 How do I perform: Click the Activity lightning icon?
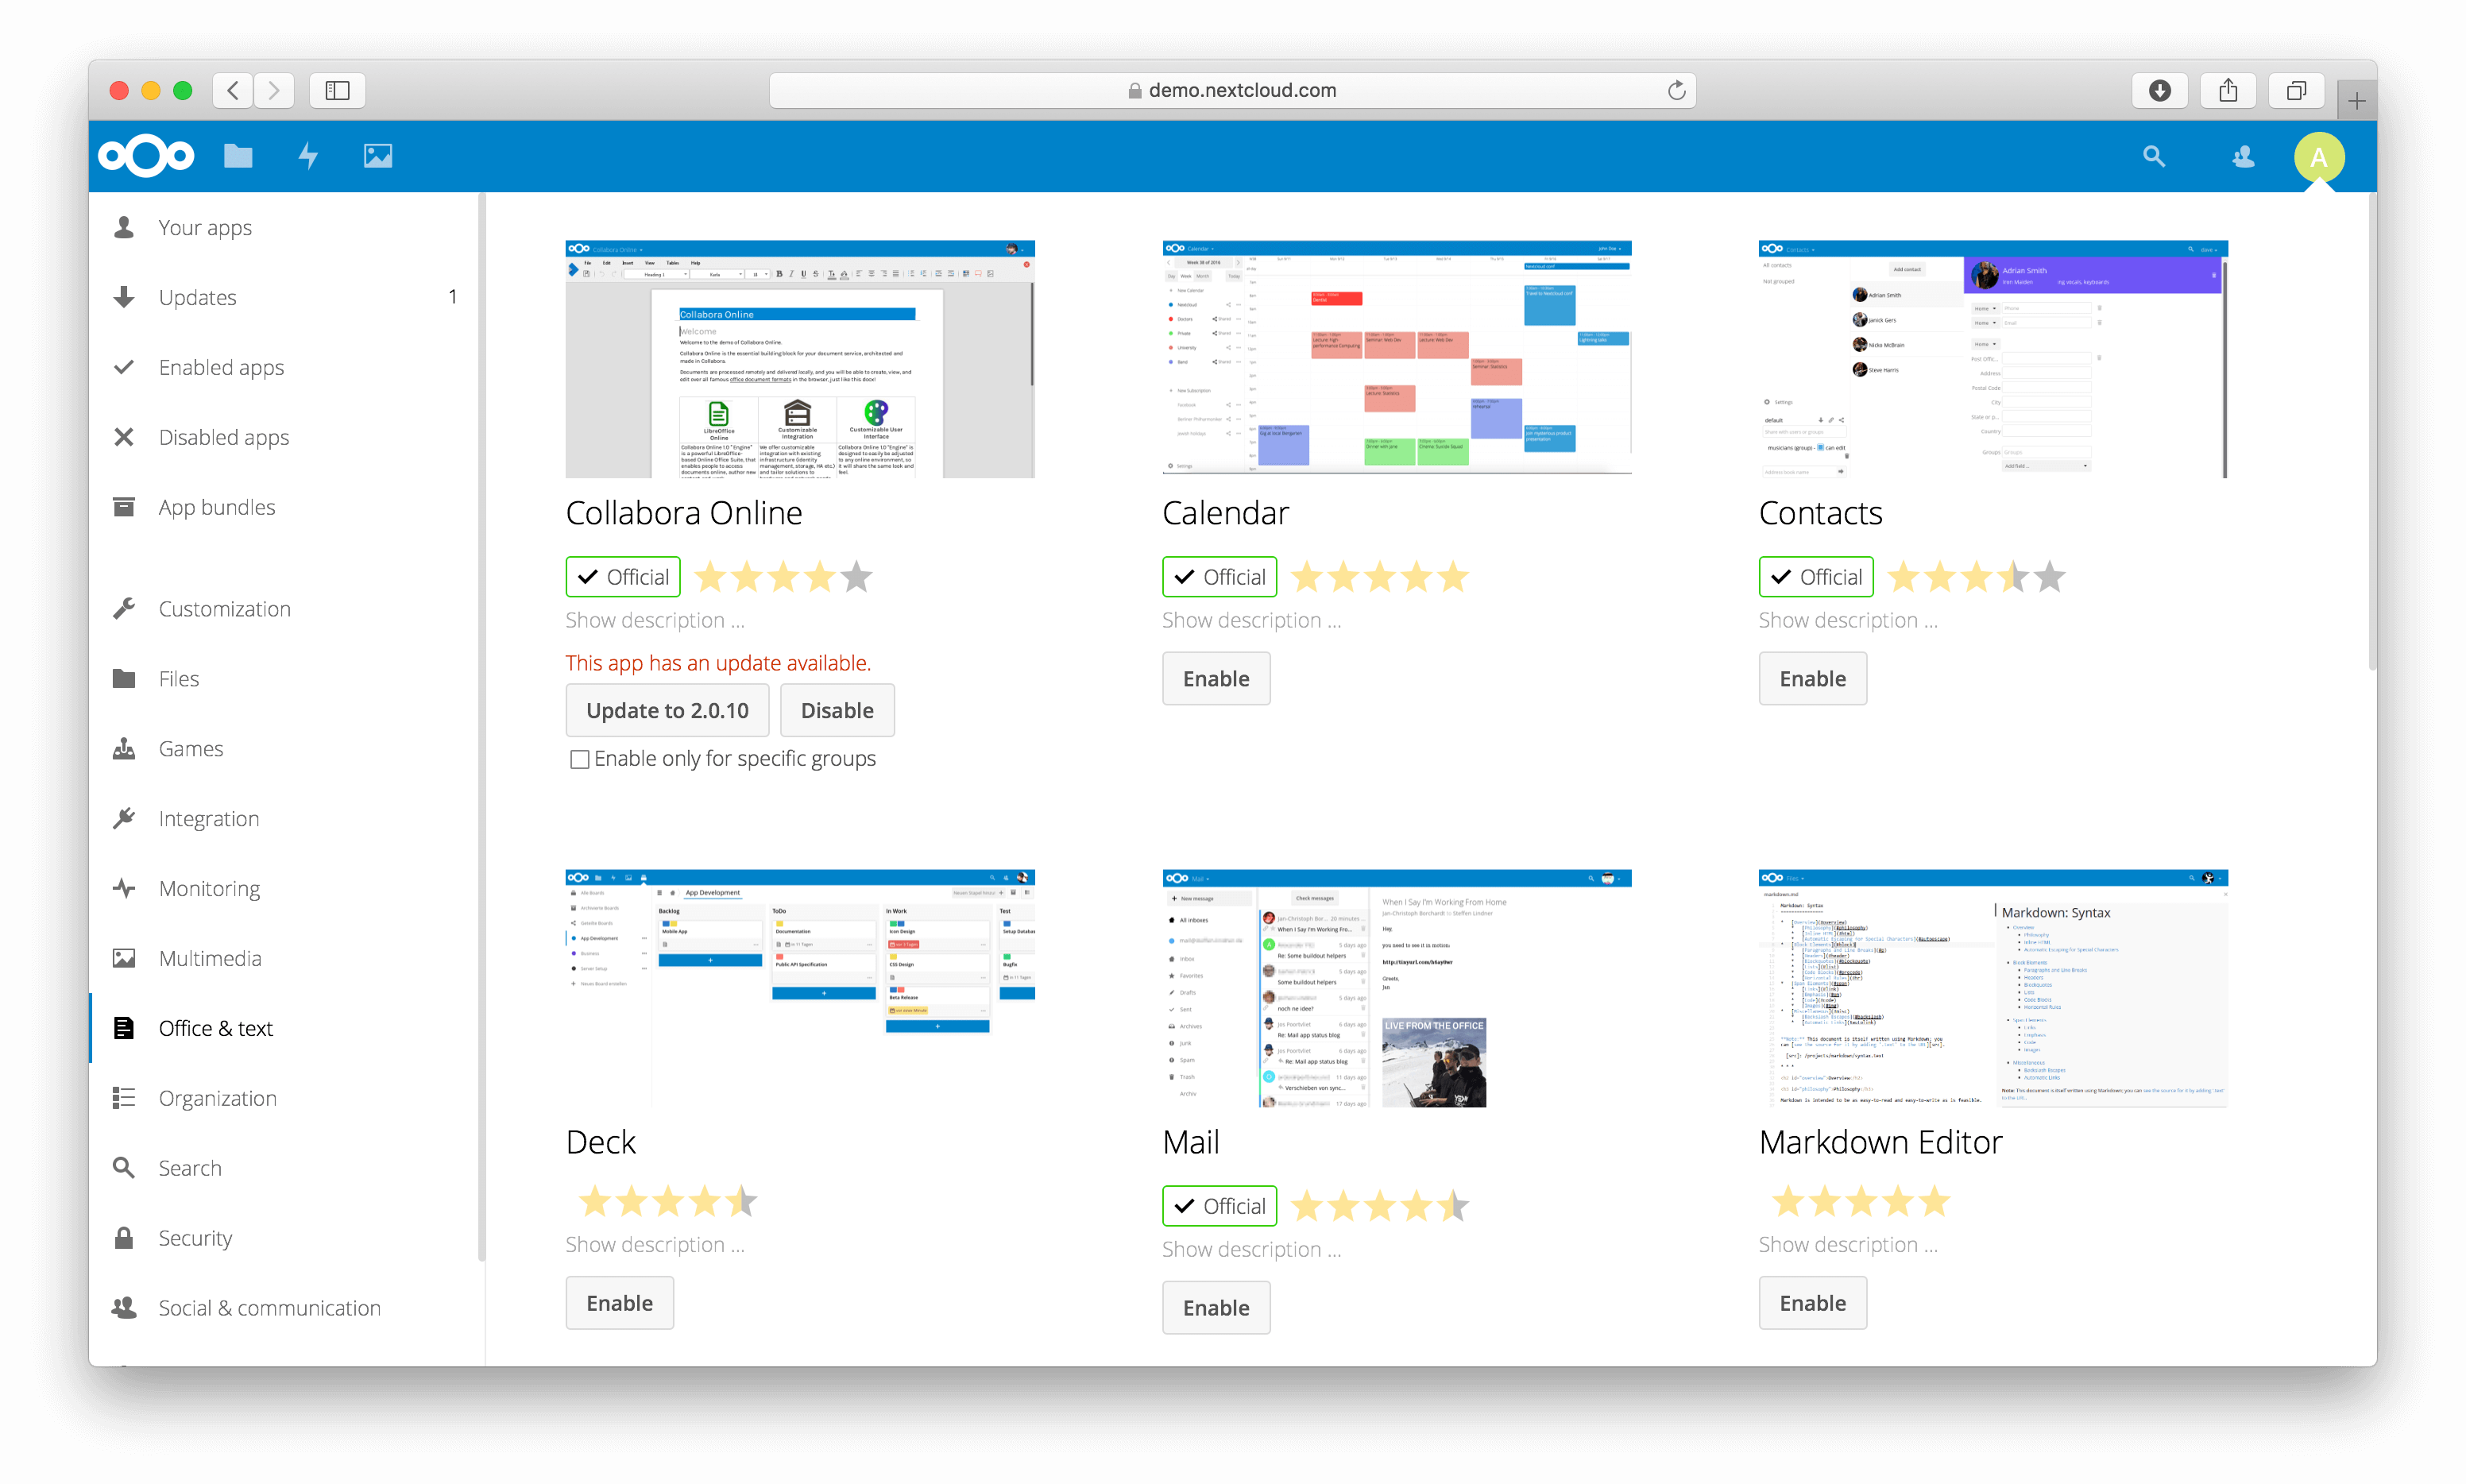click(x=308, y=156)
